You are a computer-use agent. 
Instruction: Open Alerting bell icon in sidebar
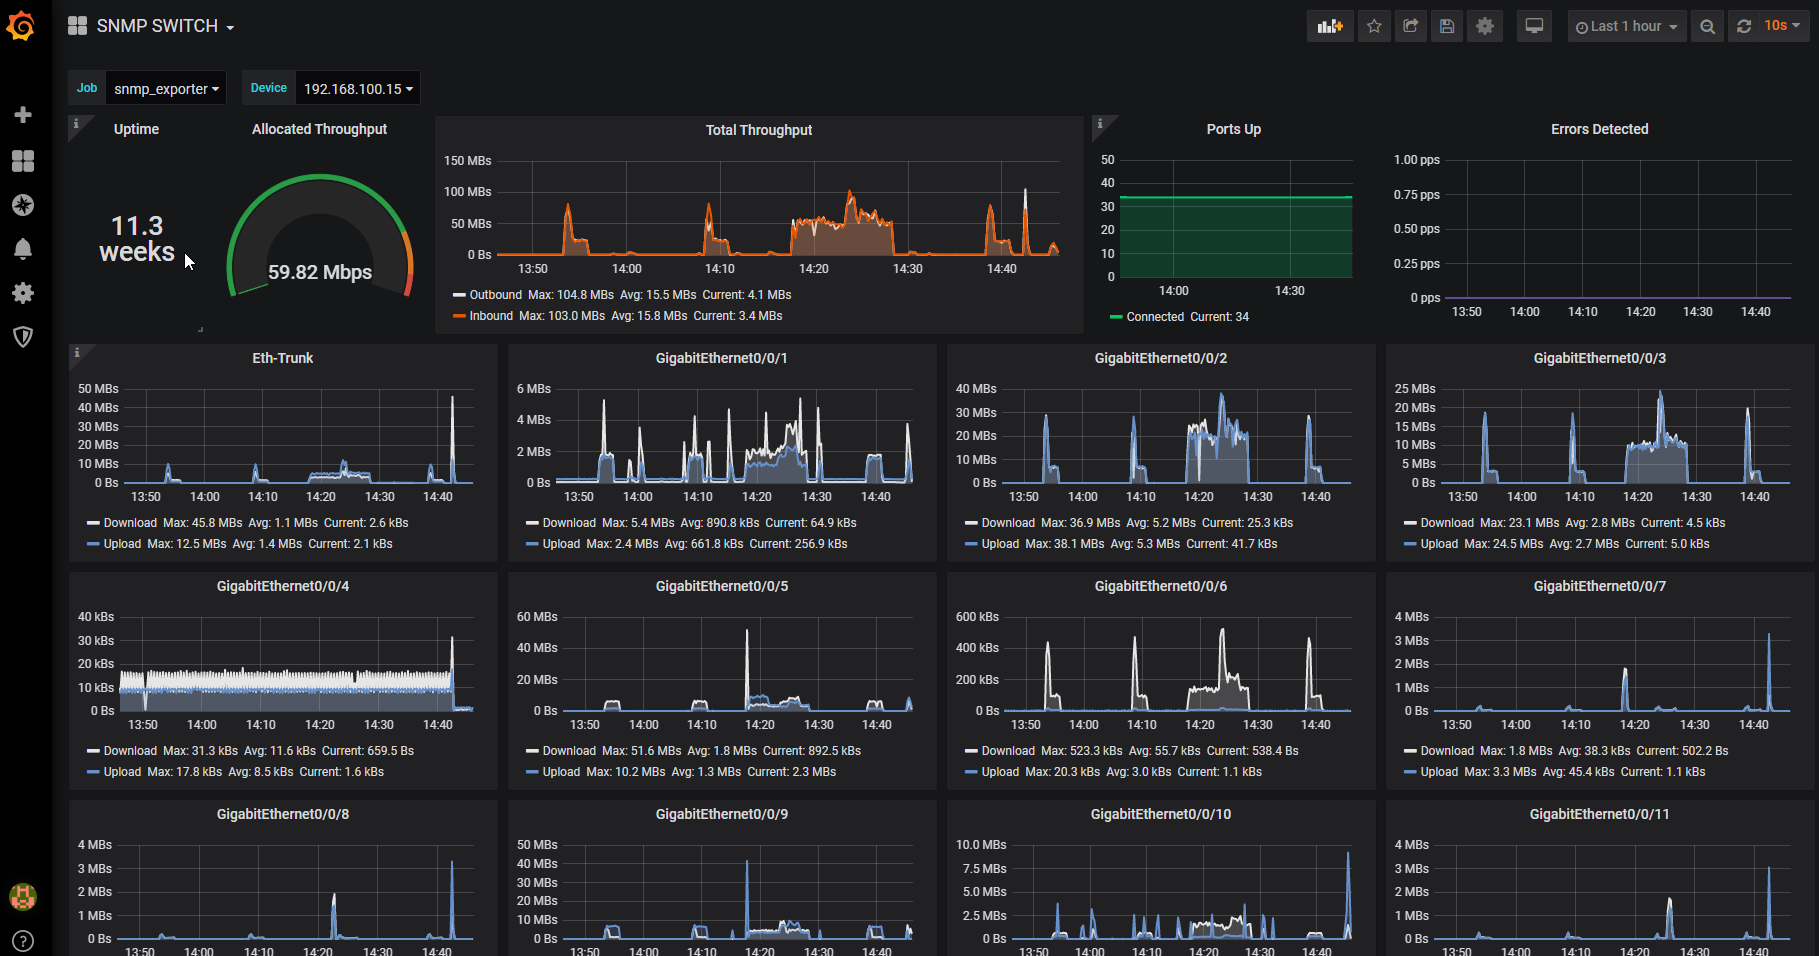click(x=23, y=249)
